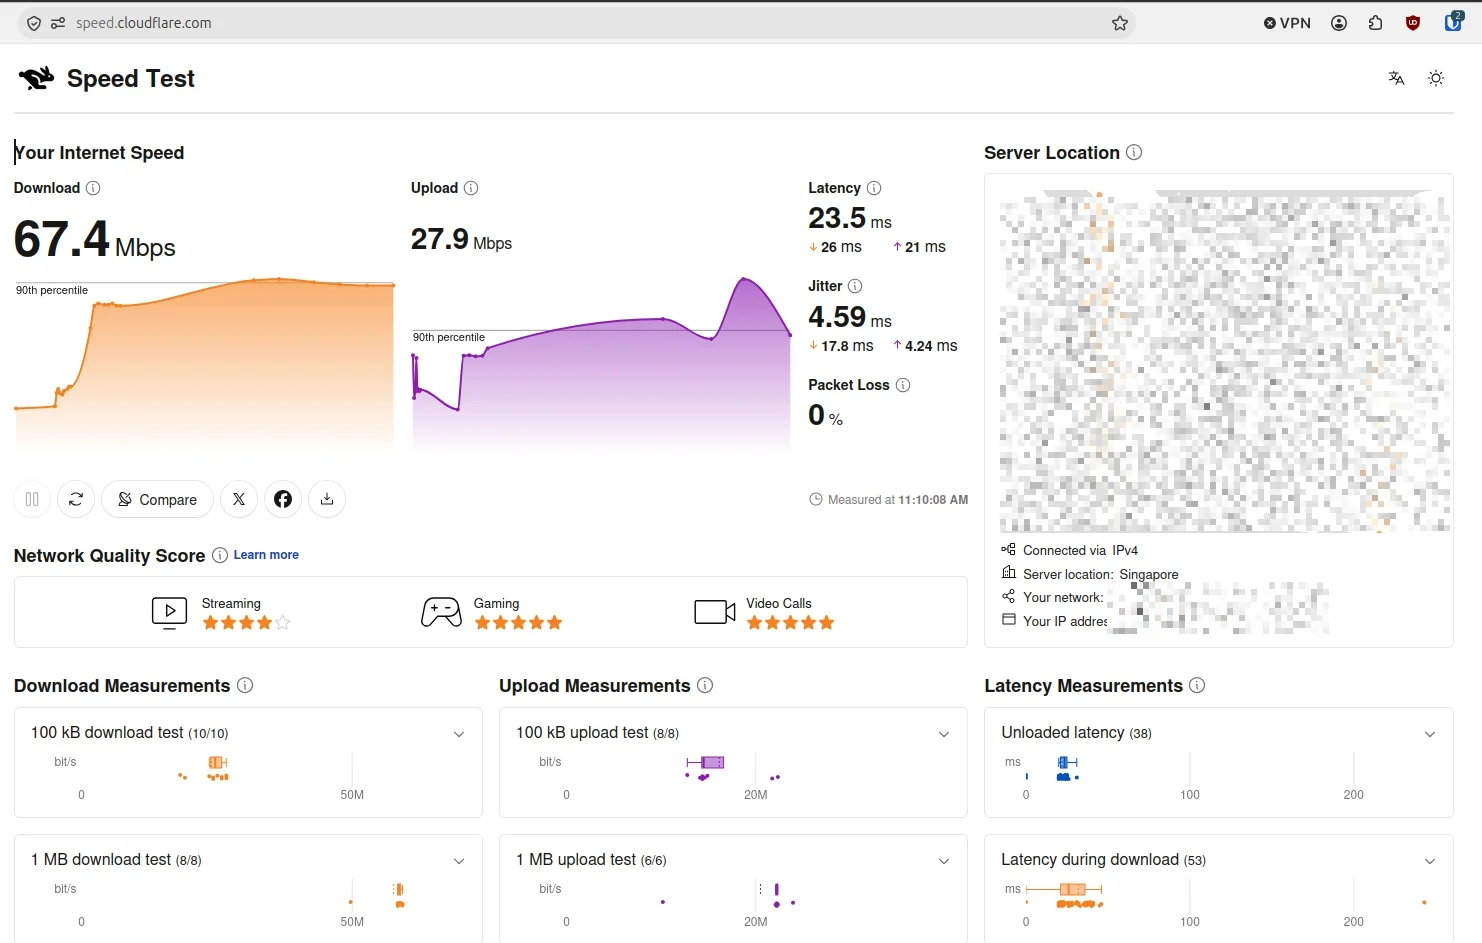Open the browser extensions puzzle icon
The image size is (1482, 943).
(1376, 23)
